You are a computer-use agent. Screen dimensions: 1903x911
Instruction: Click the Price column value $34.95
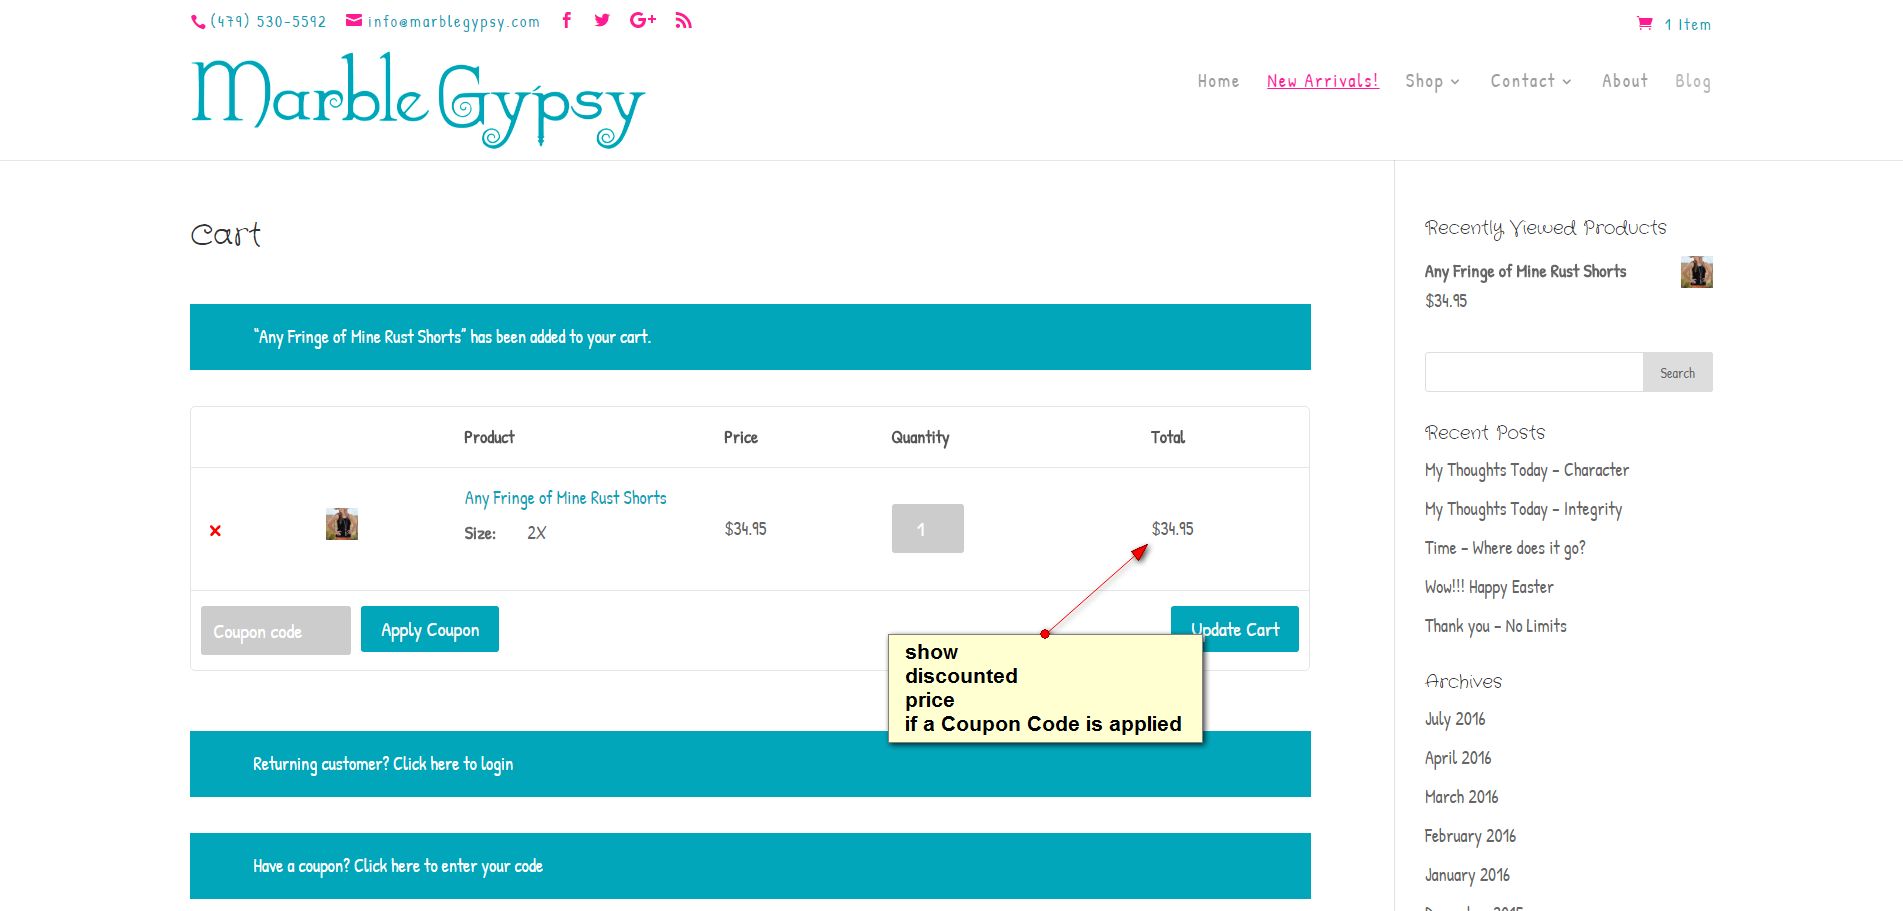pos(746,528)
